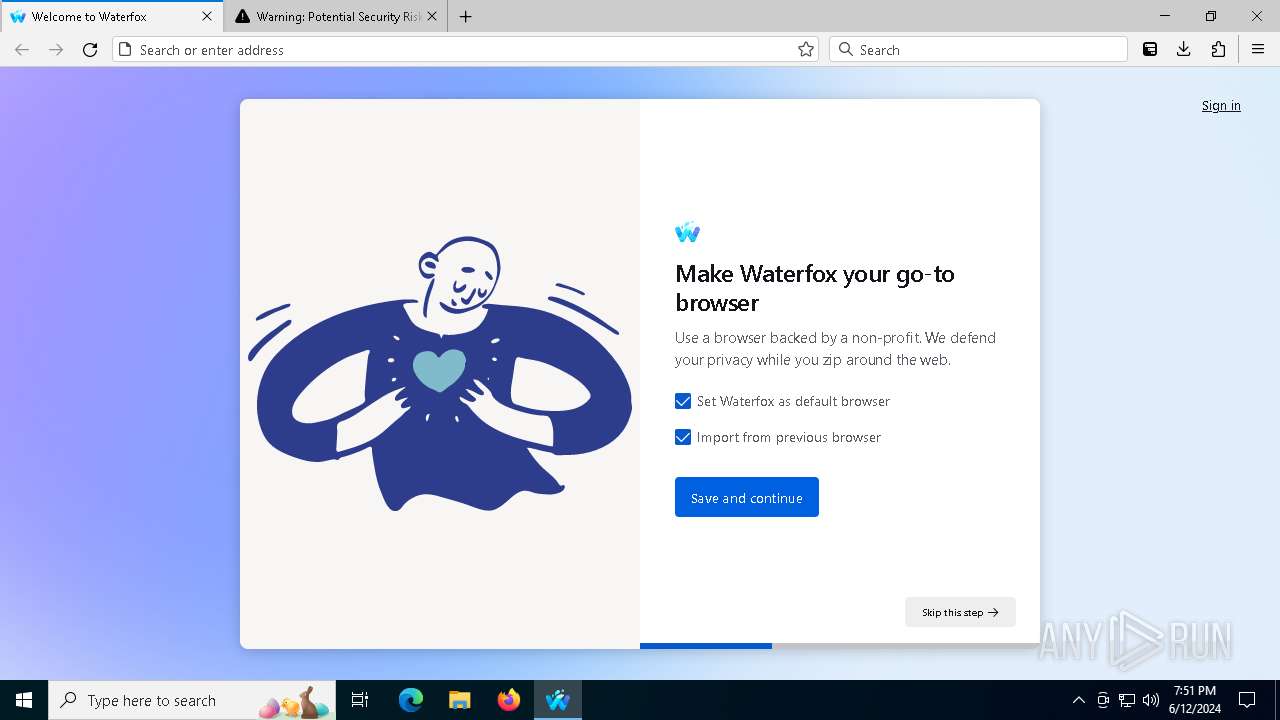Open the Windows Start menu
The image size is (1280, 720).
click(24, 700)
